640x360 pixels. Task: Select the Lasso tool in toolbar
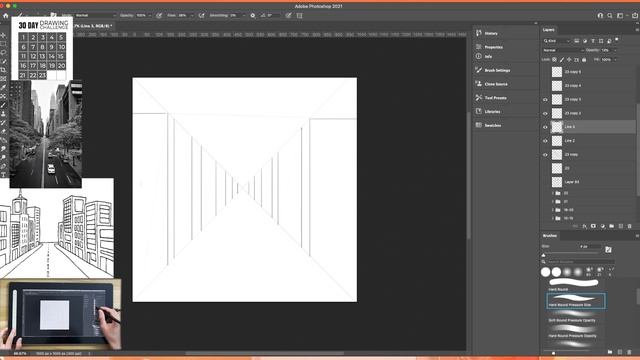pos(3,53)
